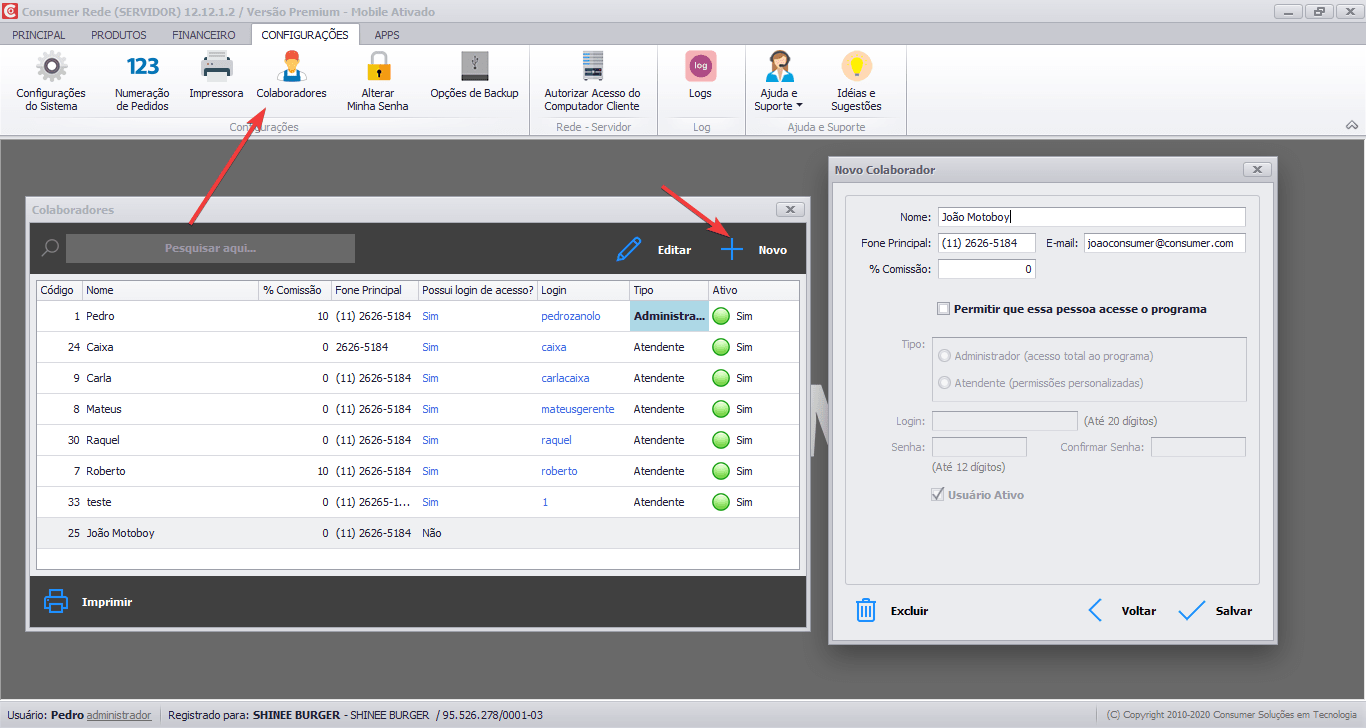Switch to the FINANCEIRO tab
Image resolution: width=1366 pixels, height=728 pixels.
coord(204,35)
